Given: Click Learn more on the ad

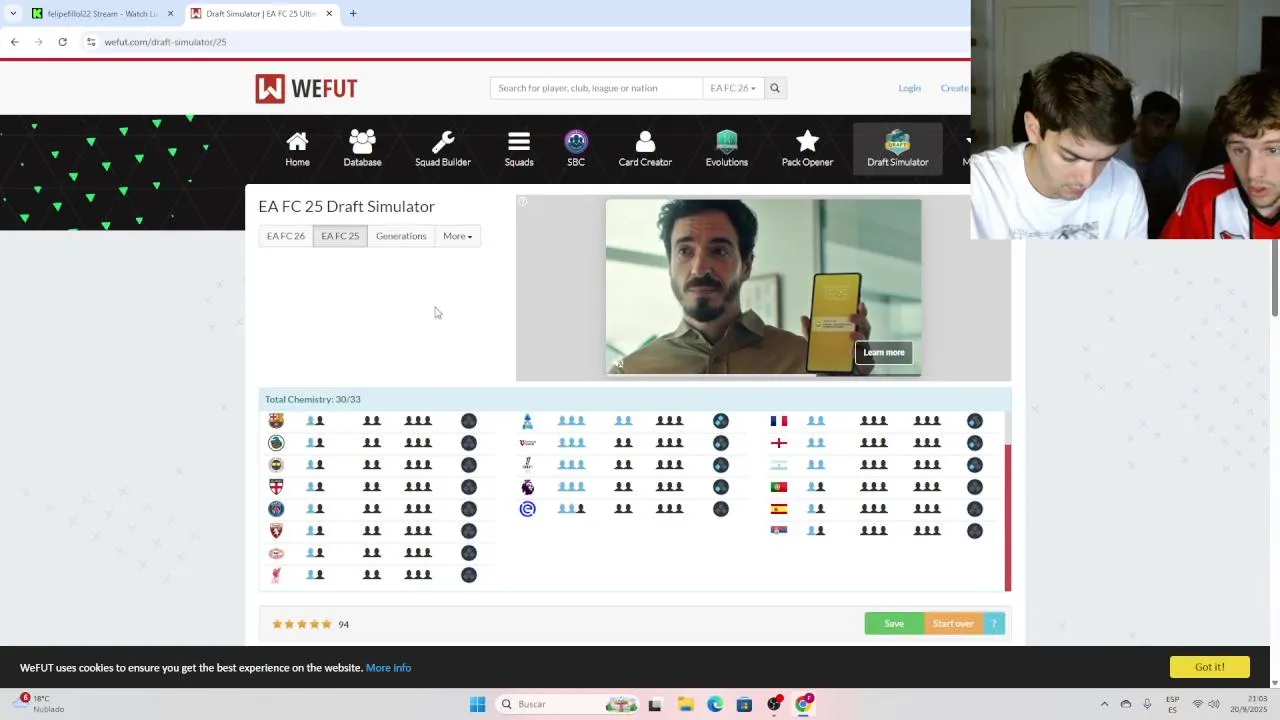Looking at the screenshot, I should click(x=884, y=352).
